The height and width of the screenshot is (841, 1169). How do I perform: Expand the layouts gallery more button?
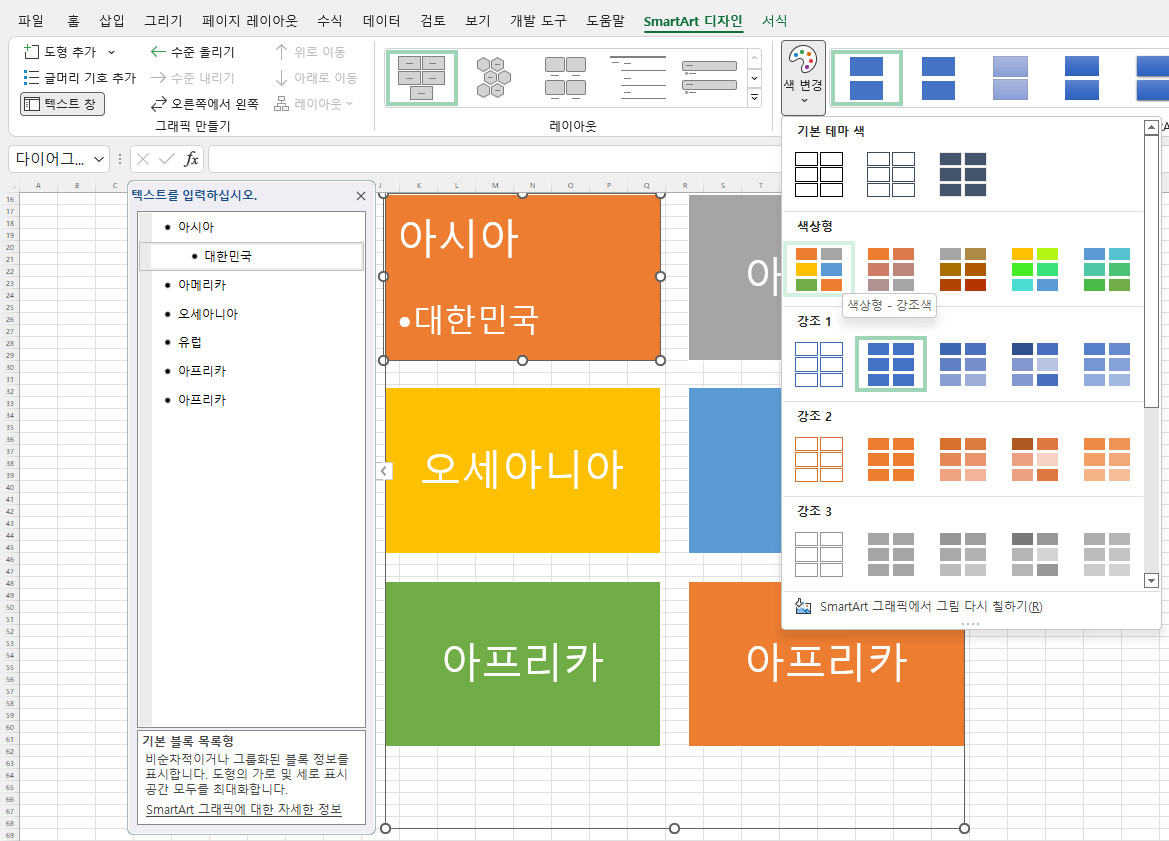point(754,98)
